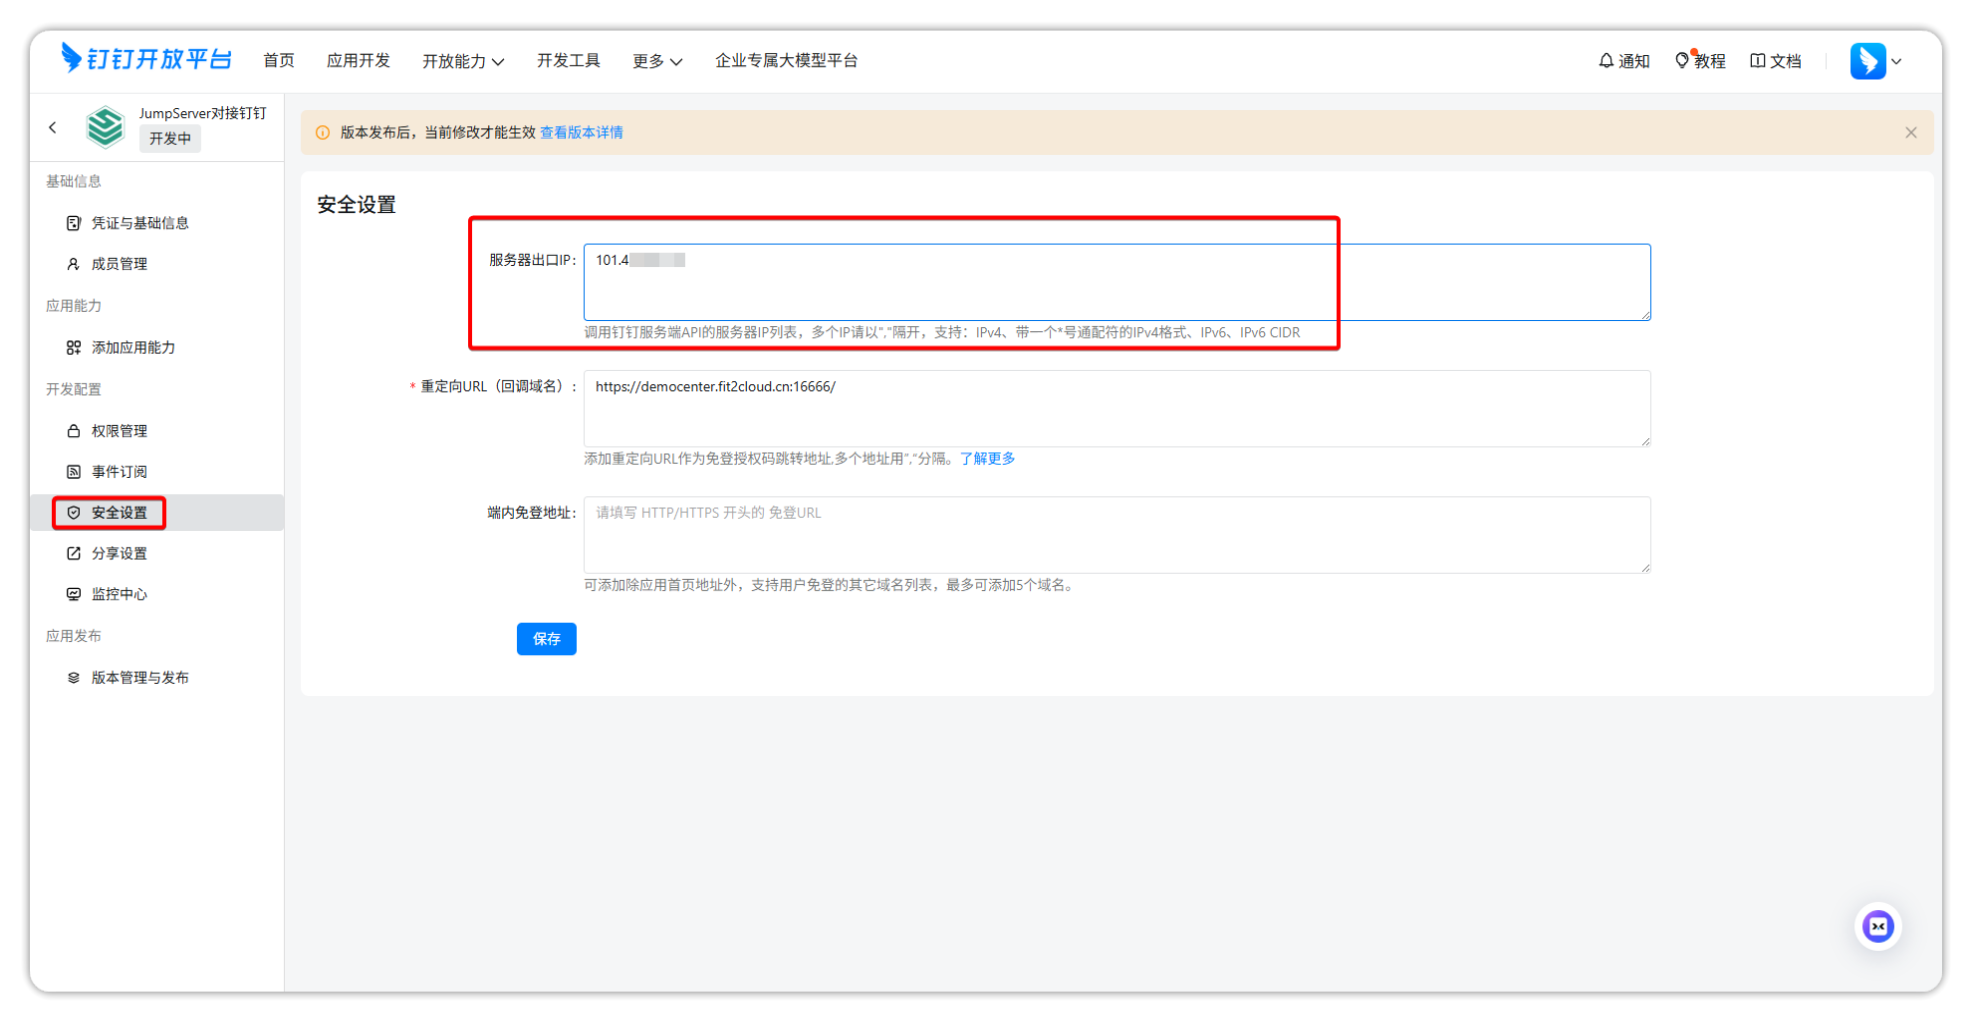Focus the 端内免登地址 input box
The width and height of the screenshot is (1972, 1012).
click(x=1116, y=535)
